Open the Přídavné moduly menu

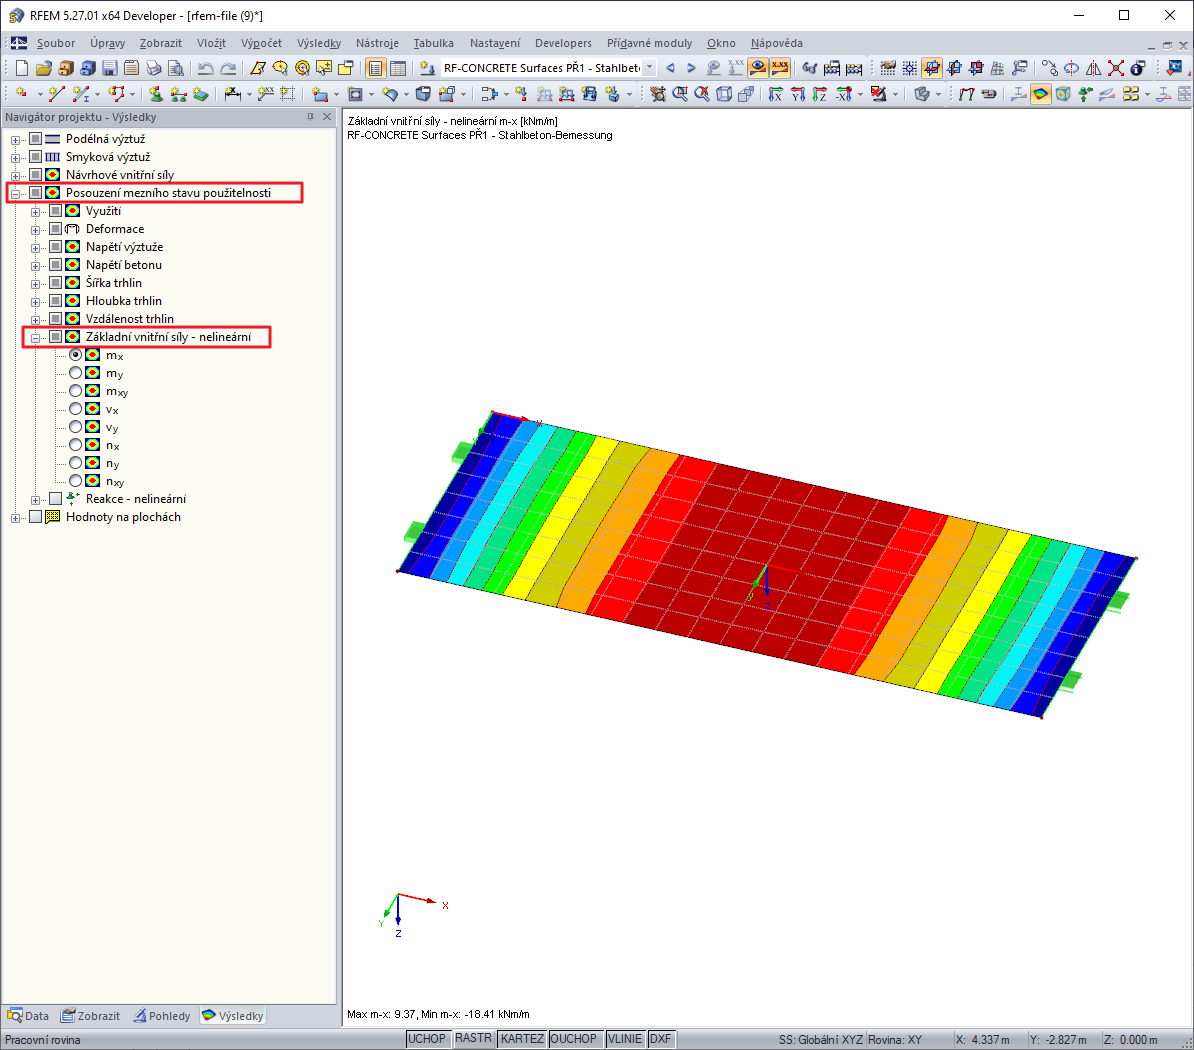click(650, 43)
